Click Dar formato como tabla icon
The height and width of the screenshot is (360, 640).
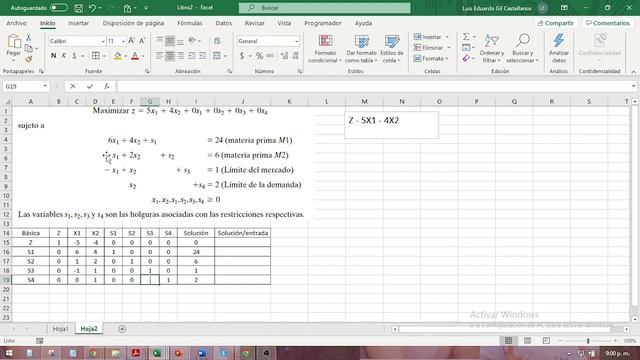(x=362, y=49)
